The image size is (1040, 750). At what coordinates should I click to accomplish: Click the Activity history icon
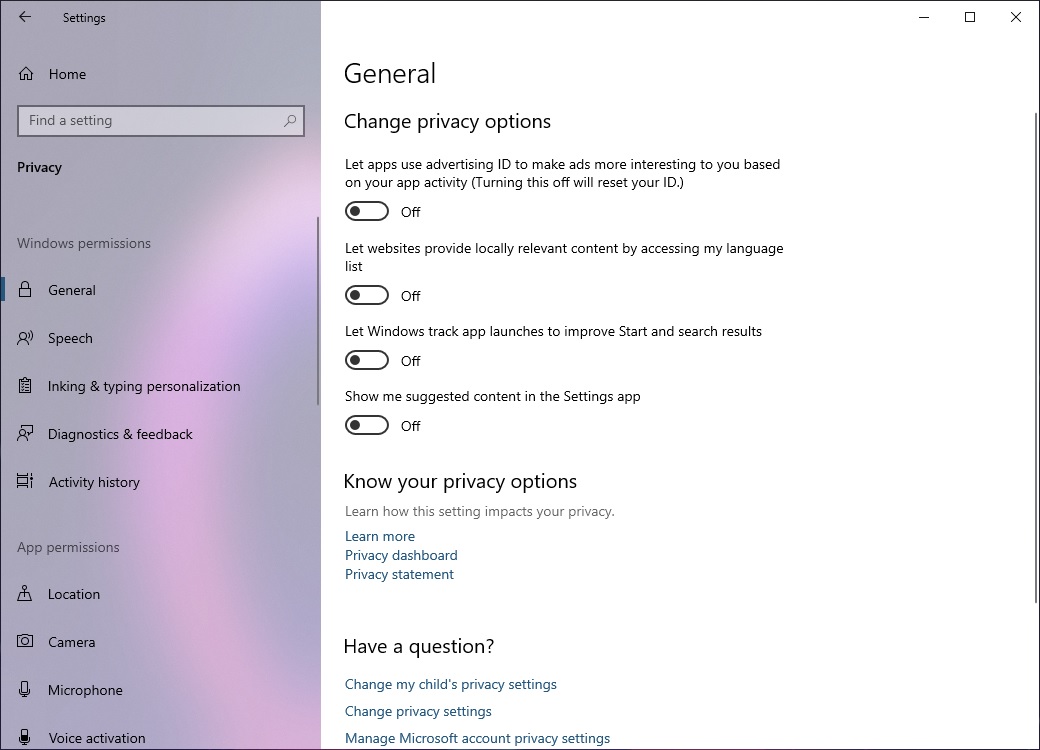tap(25, 481)
